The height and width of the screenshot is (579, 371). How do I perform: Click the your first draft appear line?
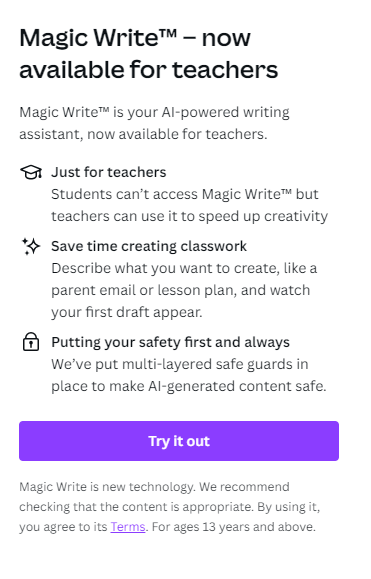(127, 312)
